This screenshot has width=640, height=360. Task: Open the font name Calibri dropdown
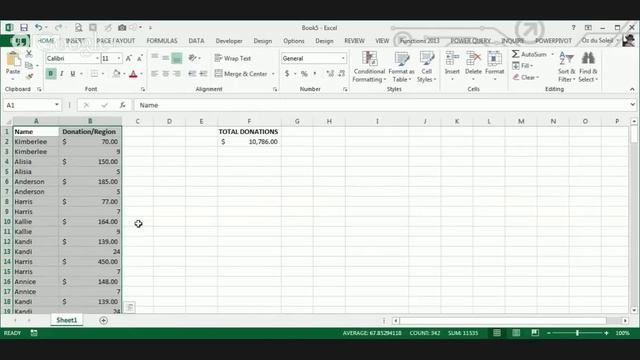[97, 58]
